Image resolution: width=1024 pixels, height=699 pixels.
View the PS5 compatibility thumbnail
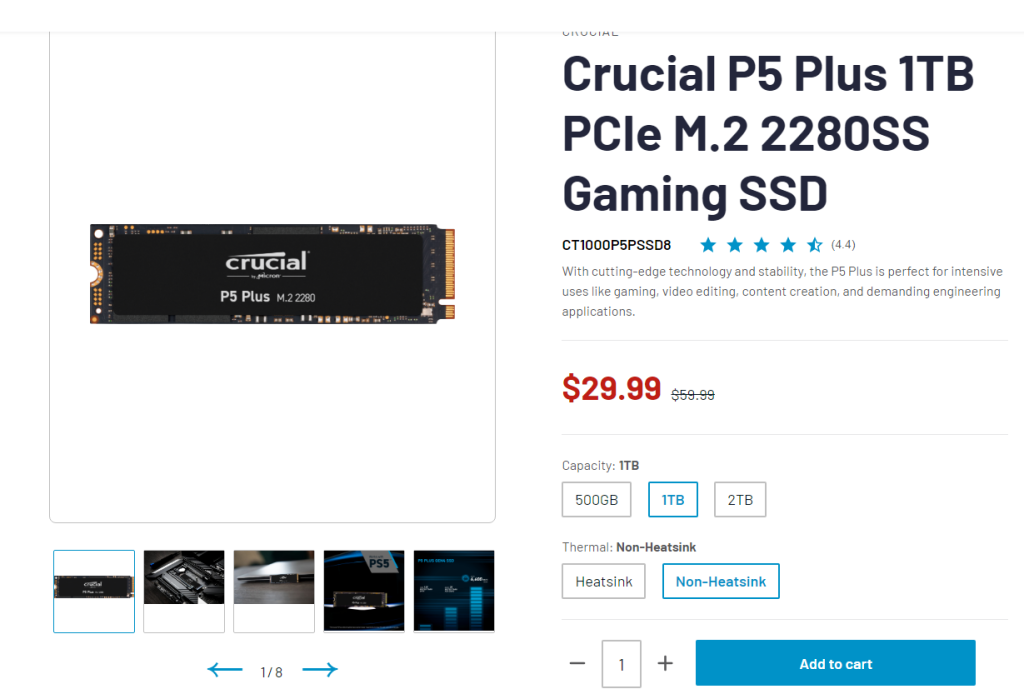click(364, 591)
